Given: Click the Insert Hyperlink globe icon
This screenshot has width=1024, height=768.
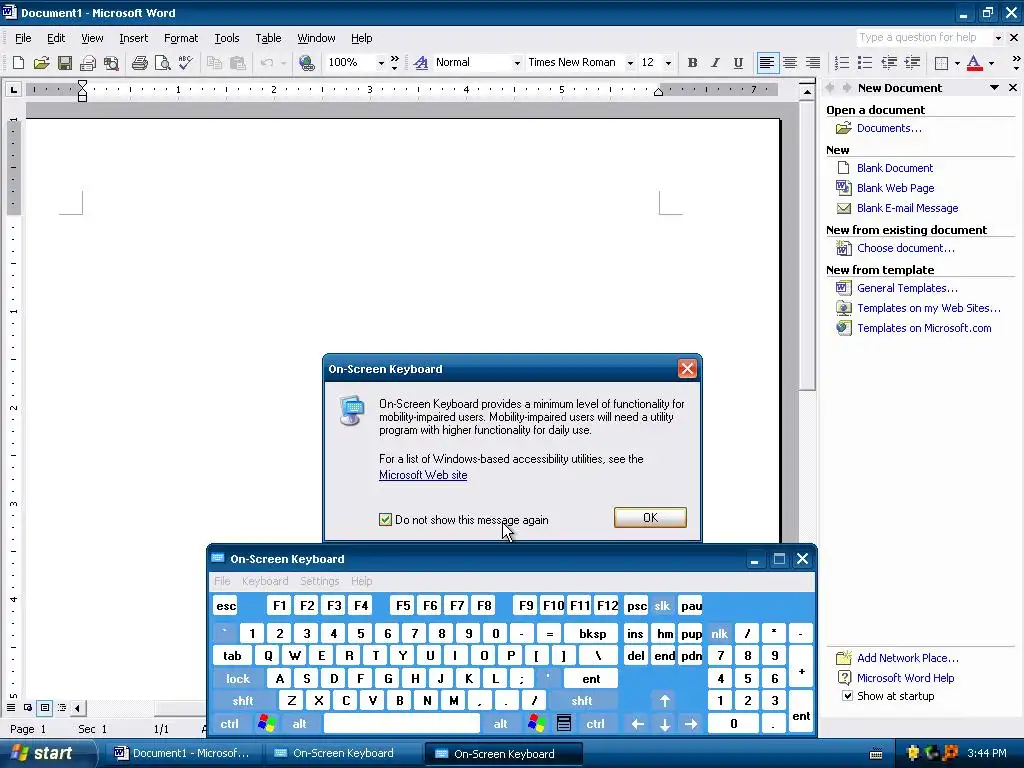Looking at the screenshot, I should [306, 63].
